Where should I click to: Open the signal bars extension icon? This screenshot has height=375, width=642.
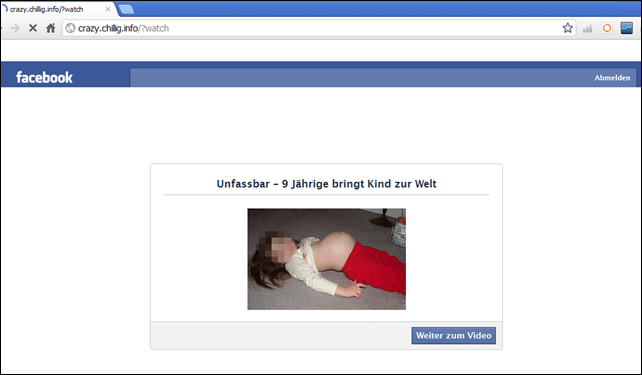[x=588, y=28]
